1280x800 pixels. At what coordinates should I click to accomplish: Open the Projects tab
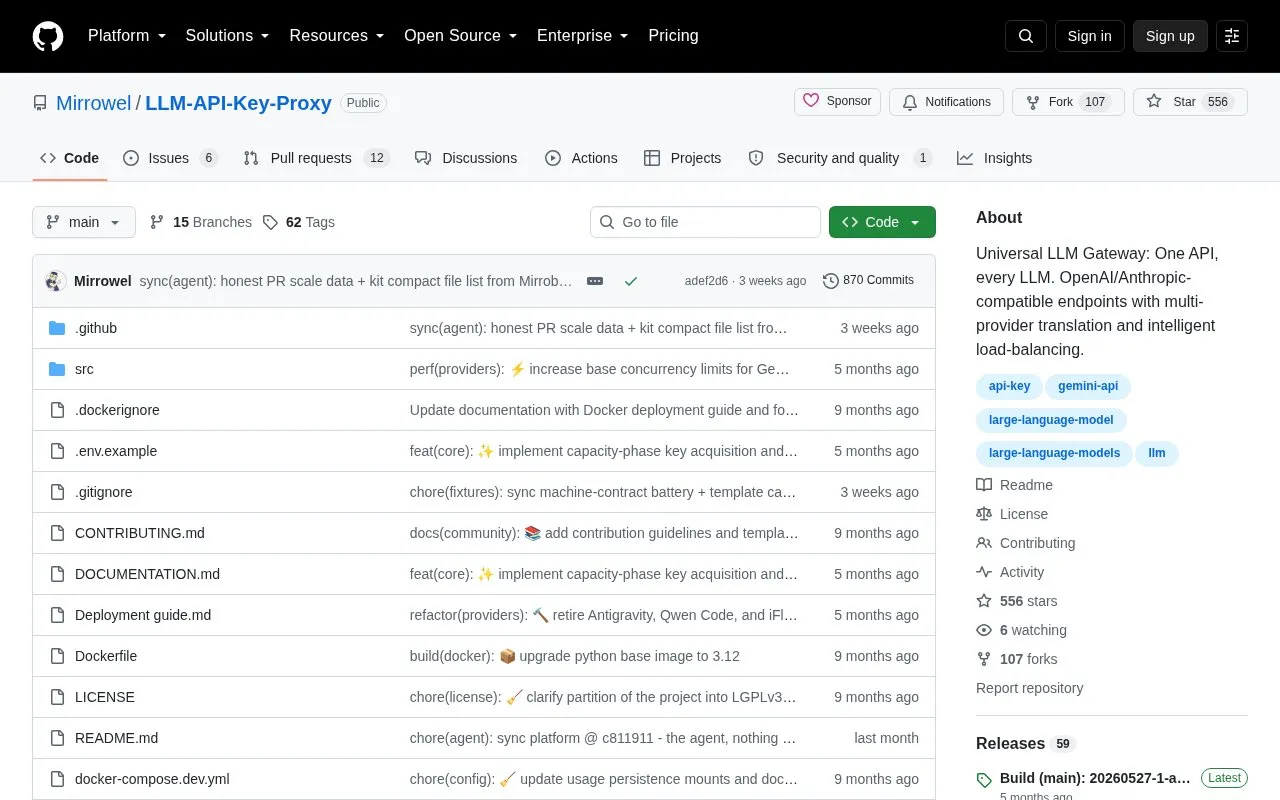tap(682, 158)
